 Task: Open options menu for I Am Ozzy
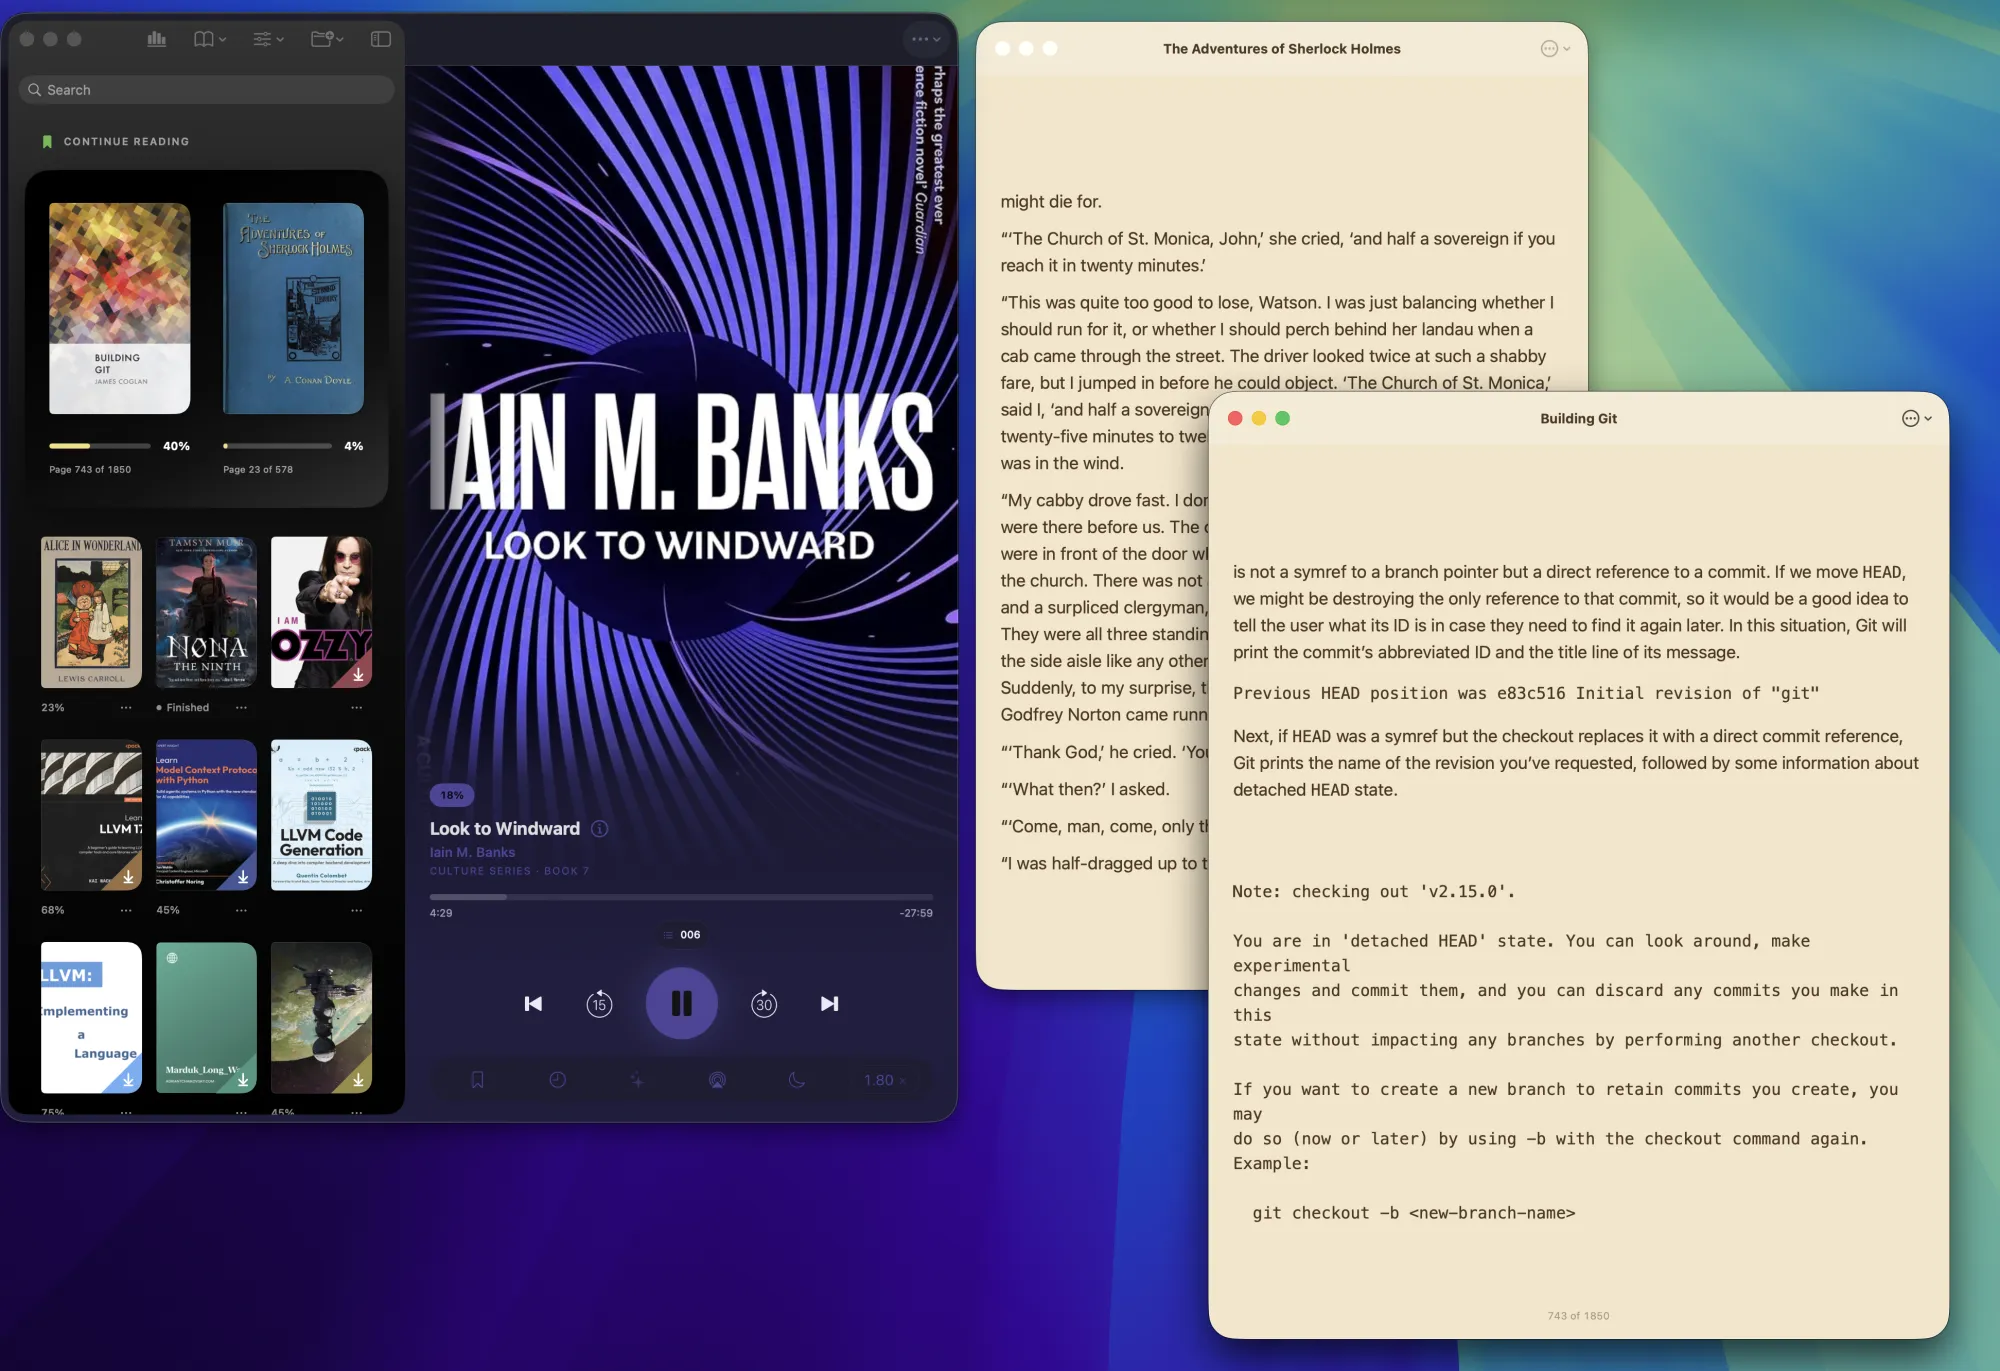pyautogui.click(x=357, y=708)
